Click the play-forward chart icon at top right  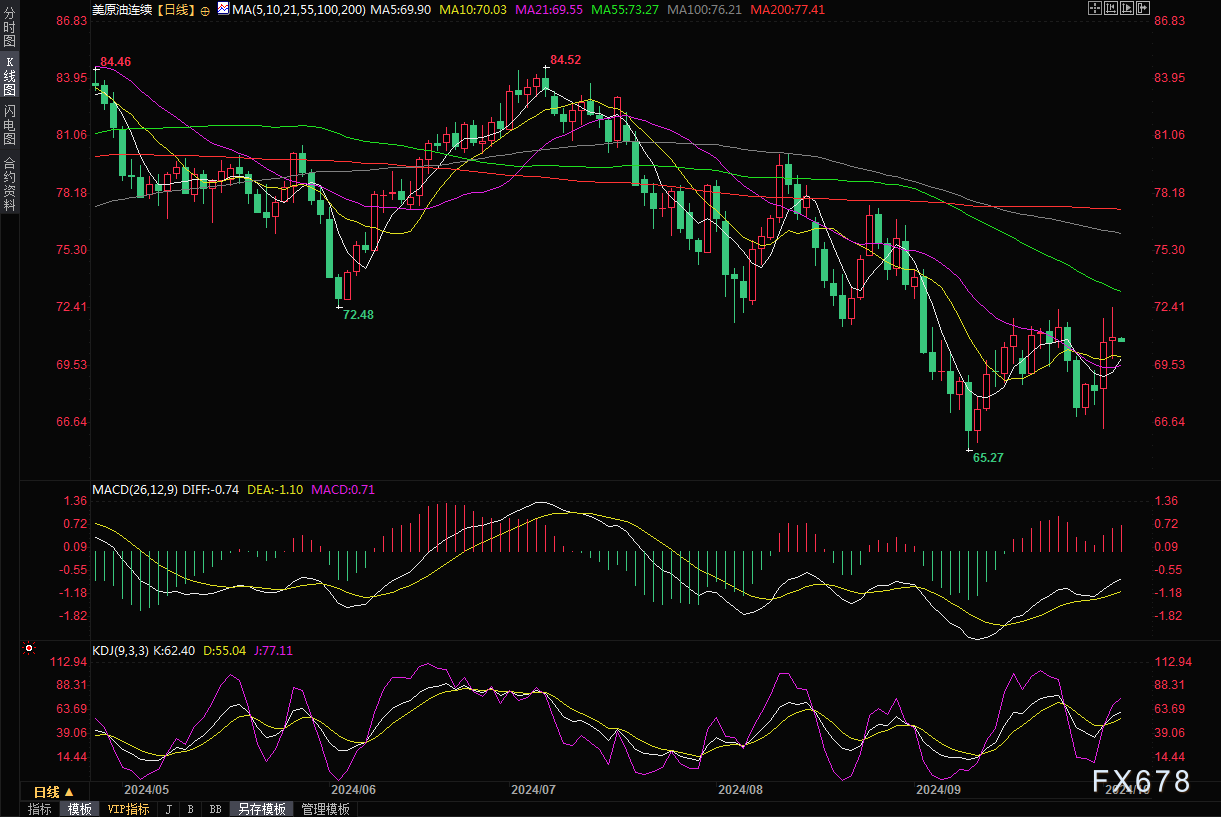pos(1127,8)
